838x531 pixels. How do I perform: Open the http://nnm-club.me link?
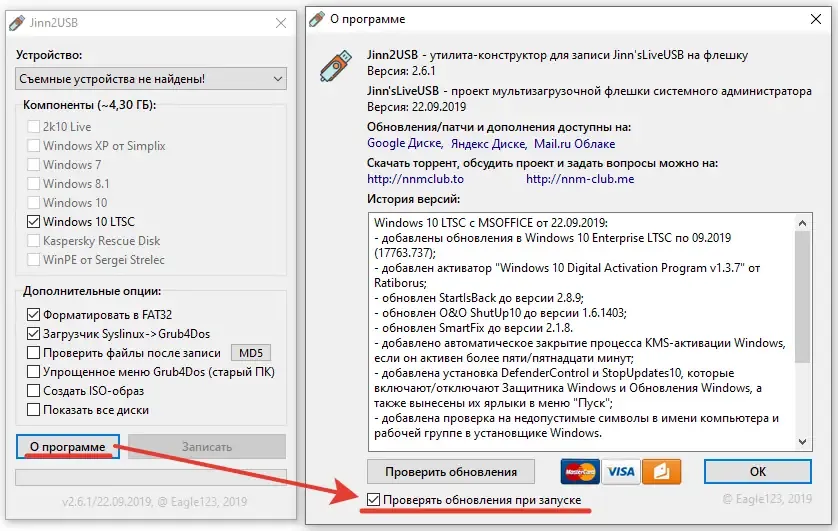pyautogui.click(x=580, y=179)
